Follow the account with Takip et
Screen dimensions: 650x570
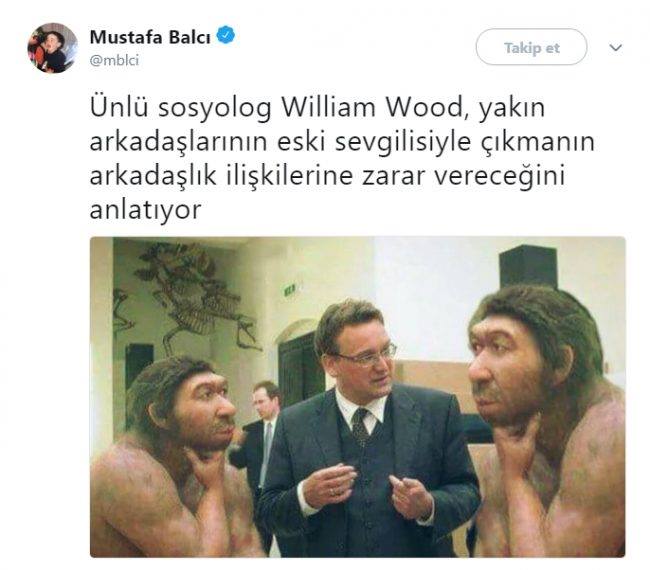click(x=531, y=47)
